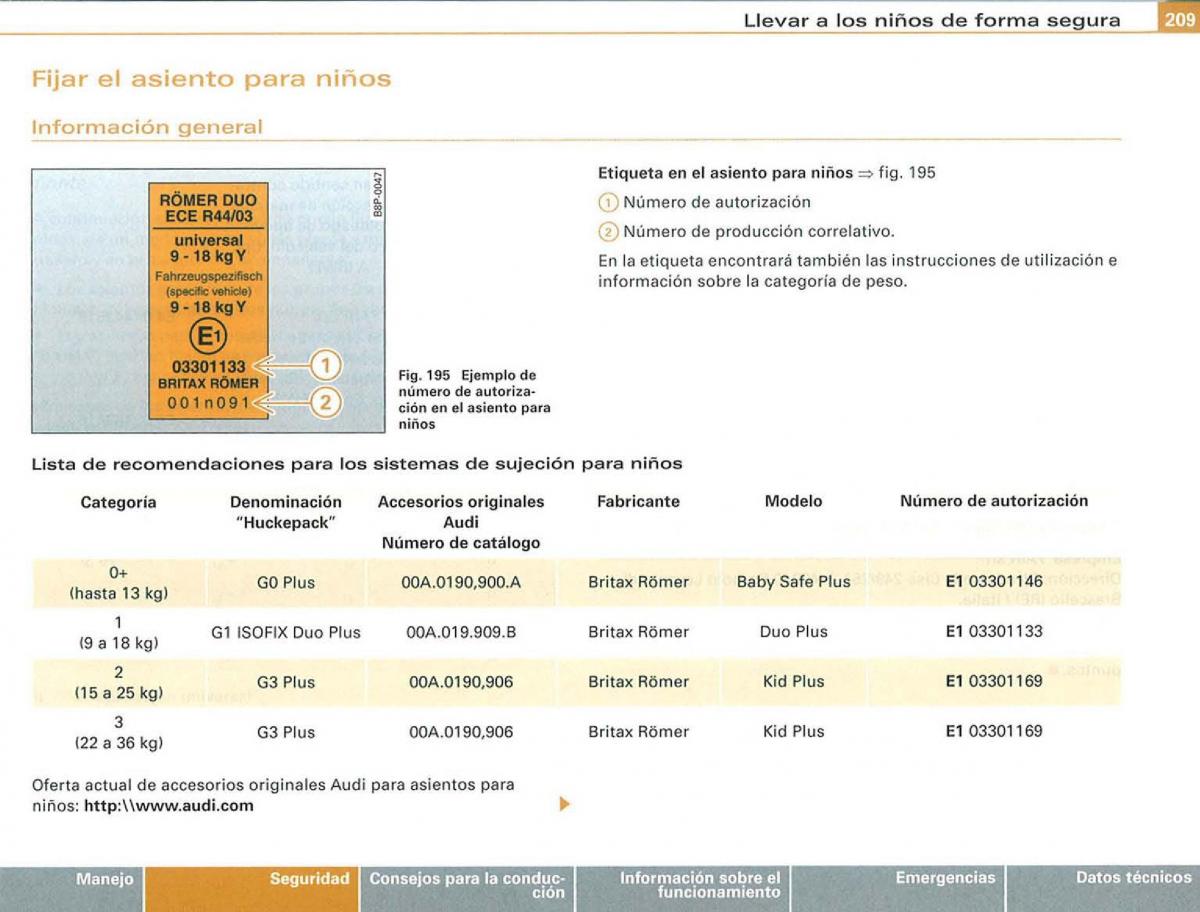The width and height of the screenshot is (1200, 912).
Task: Click the '3 (22 a 36 kg)' category cell
Action: (118, 733)
